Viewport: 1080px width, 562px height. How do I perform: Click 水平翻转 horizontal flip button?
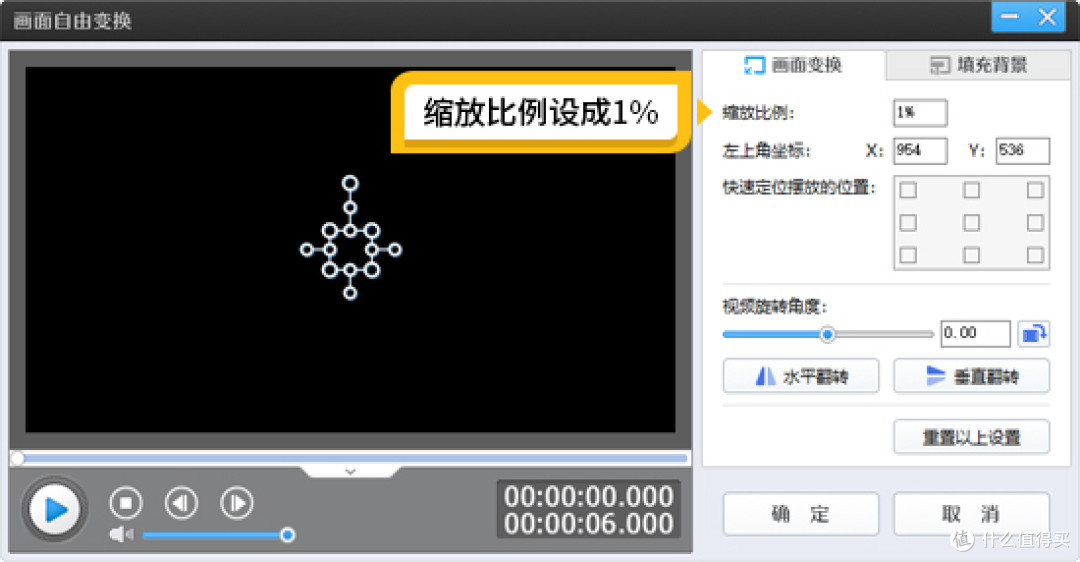[x=801, y=376]
